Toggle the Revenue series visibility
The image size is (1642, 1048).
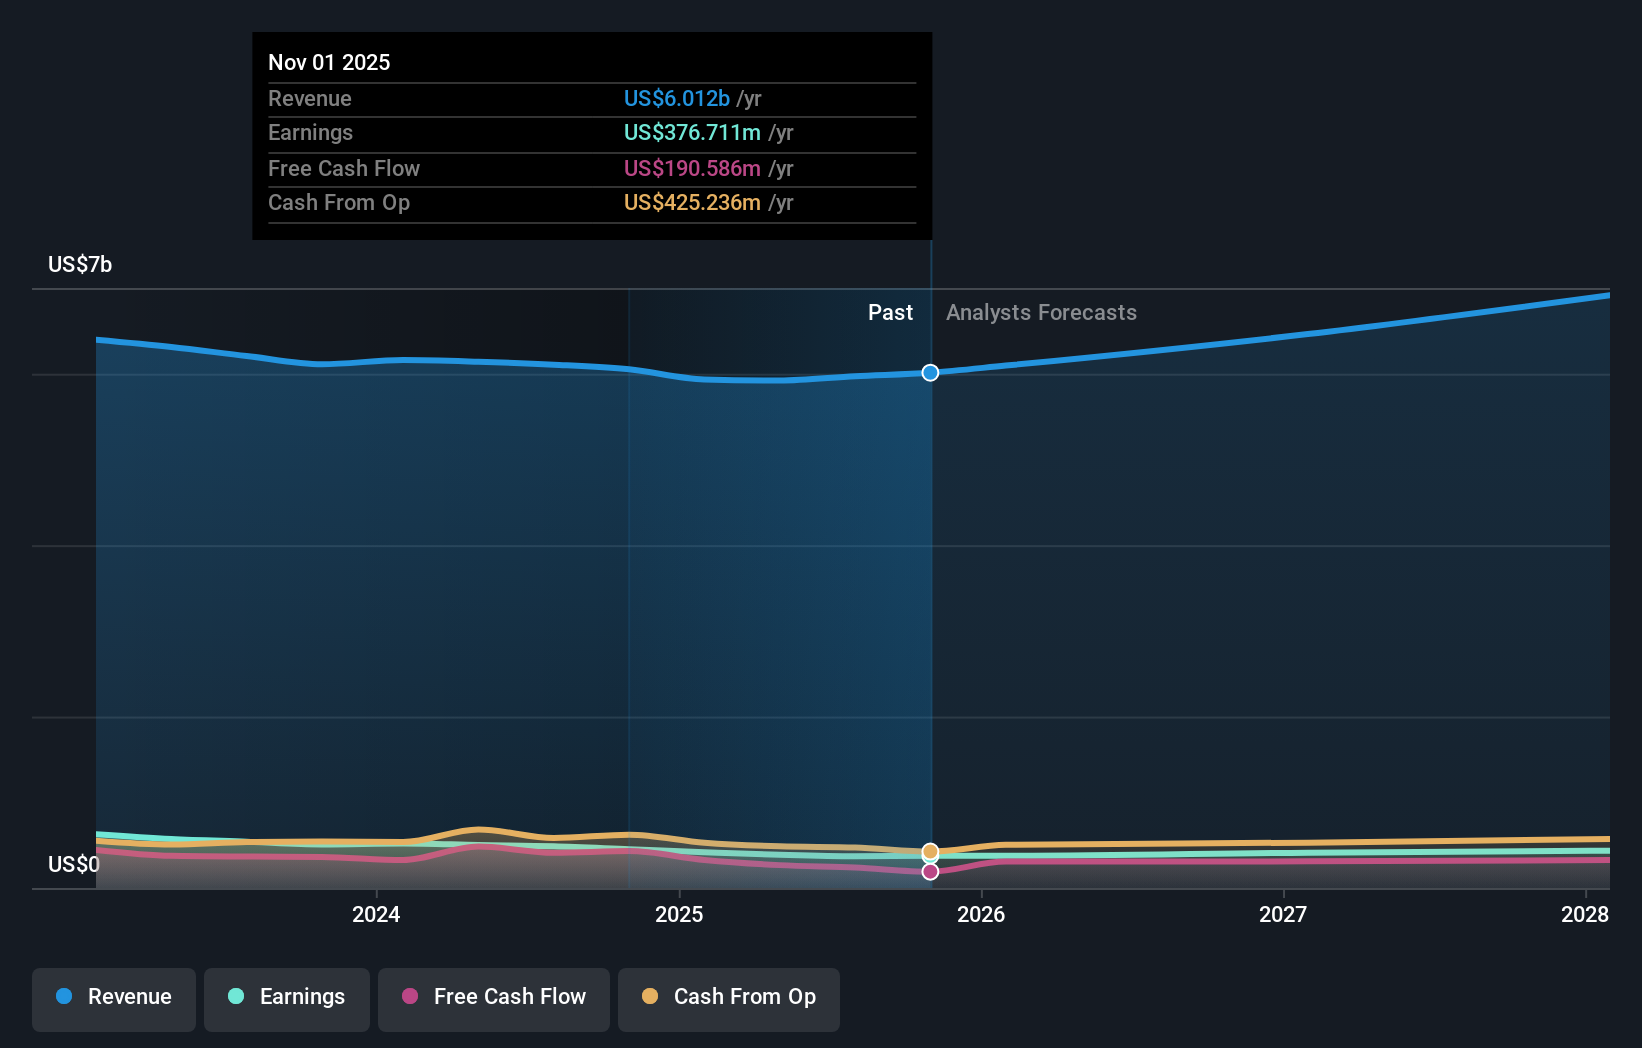point(113,998)
